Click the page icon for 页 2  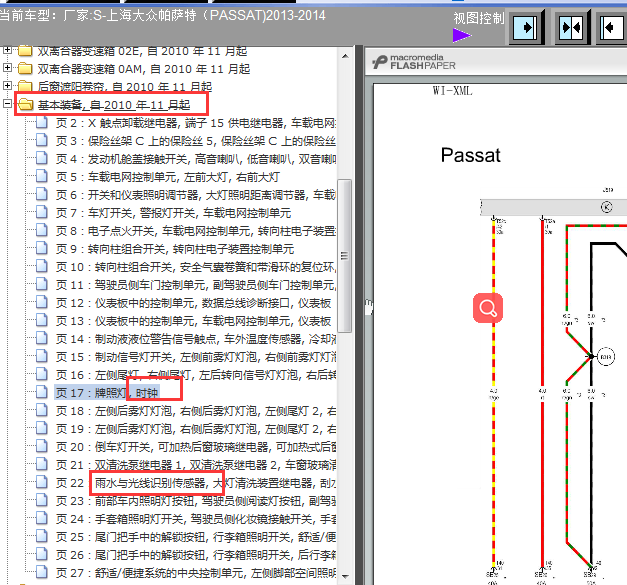42,122
